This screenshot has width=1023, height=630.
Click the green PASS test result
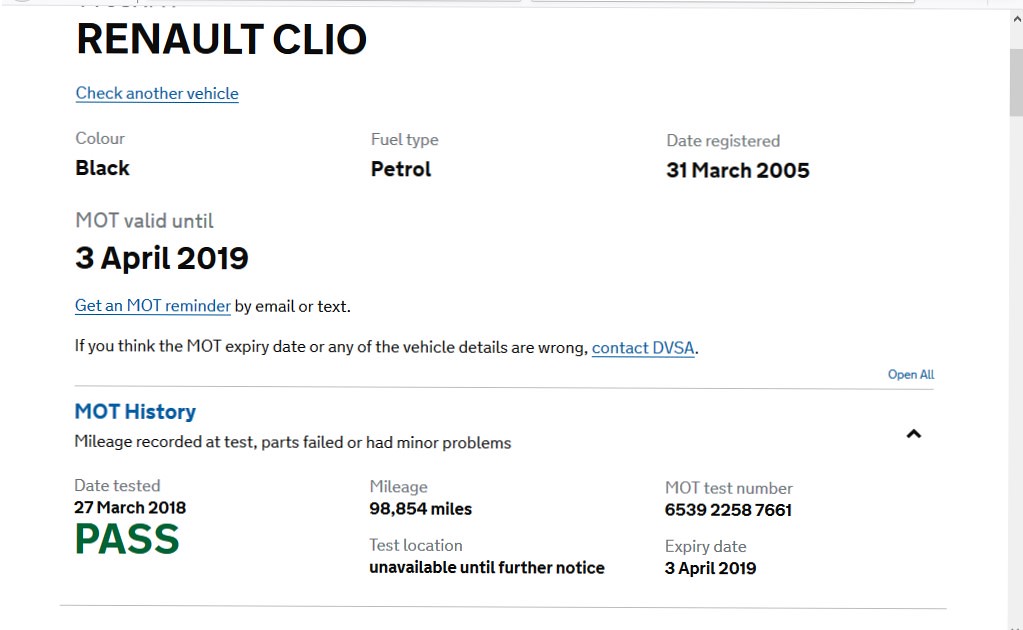pyautogui.click(x=127, y=540)
